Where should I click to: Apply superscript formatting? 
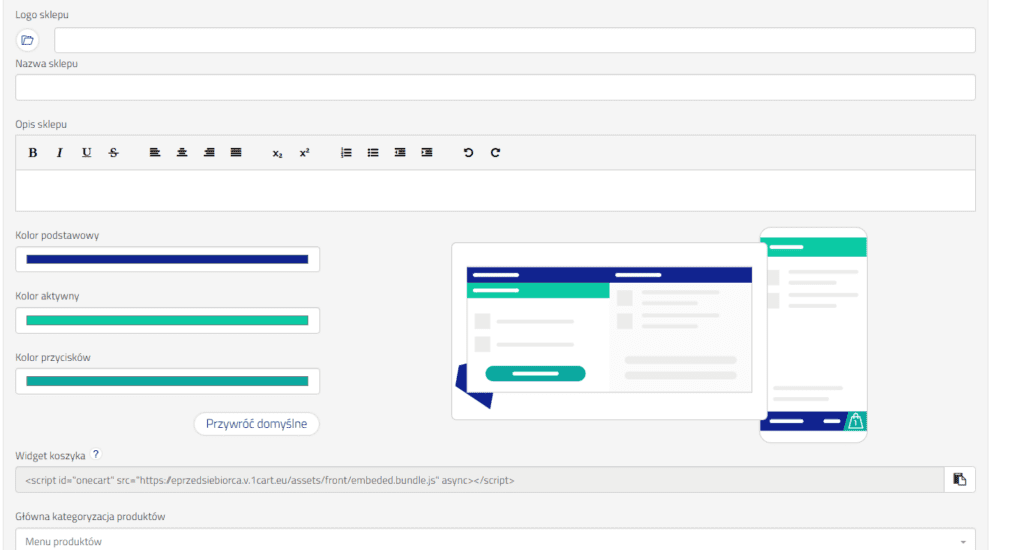pyautogui.click(x=304, y=153)
